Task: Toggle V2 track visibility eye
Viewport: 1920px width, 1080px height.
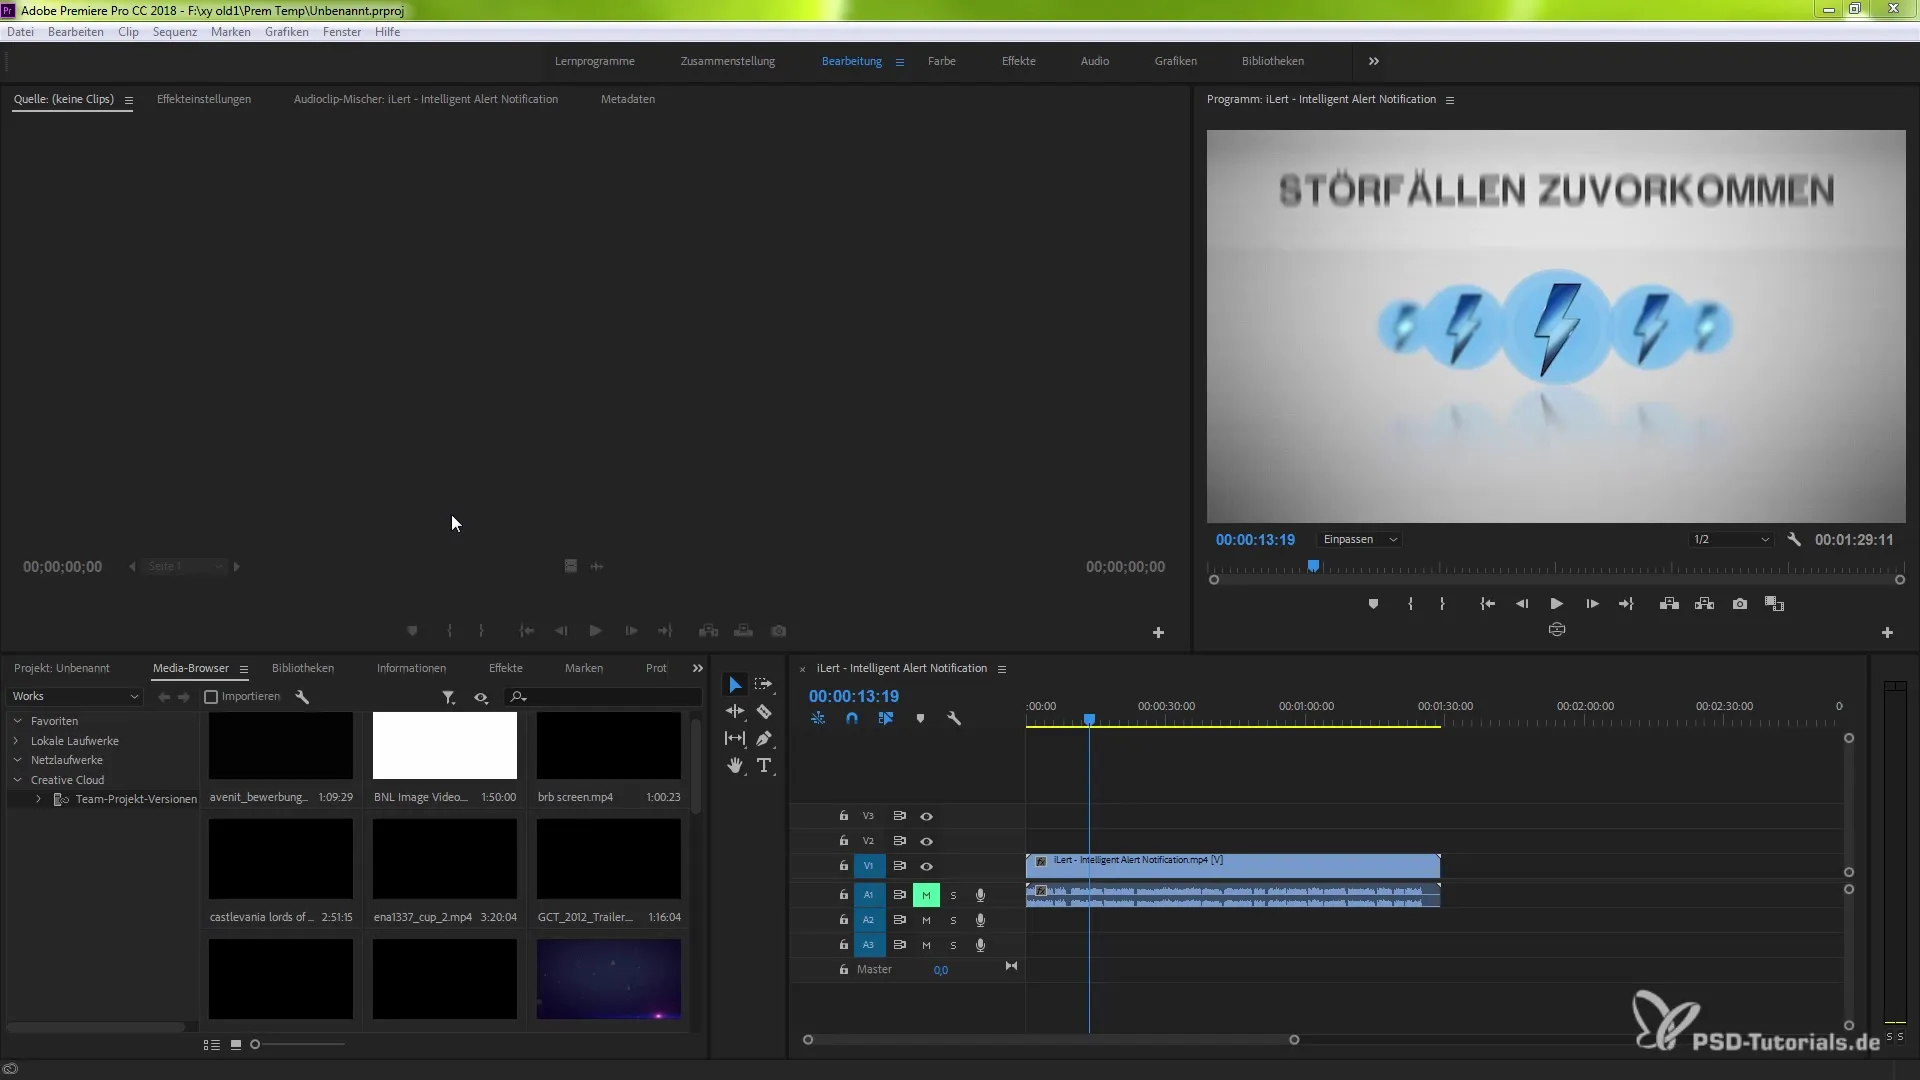Action: pyautogui.click(x=926, y=841)
